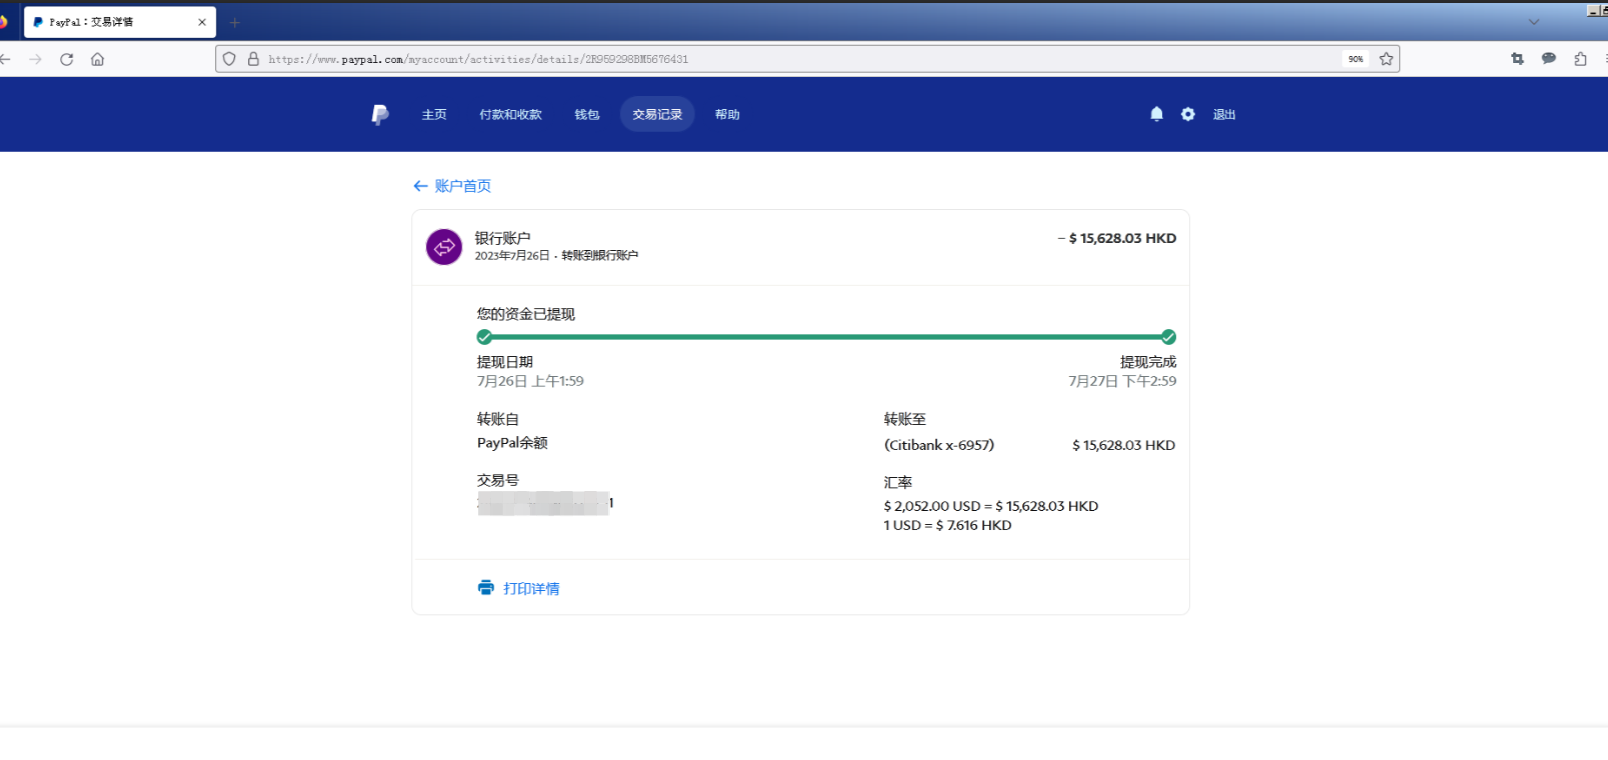The height and width of the screenshot is (760, 1608).
Task: Click the site padlock icon in address bar
Action: [254, 59]
